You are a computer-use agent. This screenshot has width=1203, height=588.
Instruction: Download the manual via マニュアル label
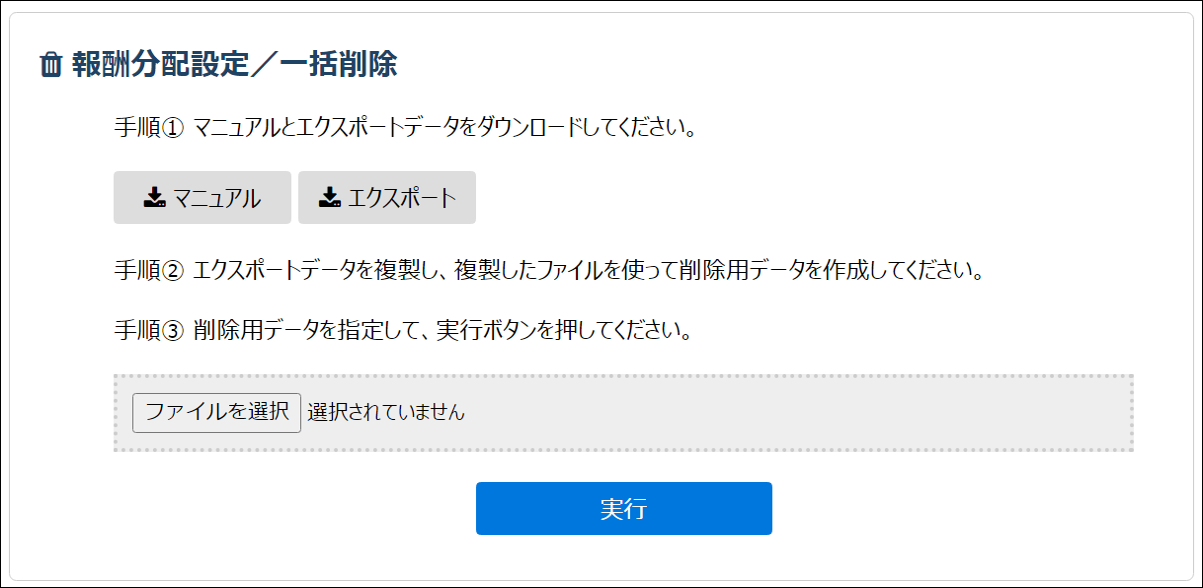pyautogui.click(x=217, y=198)
